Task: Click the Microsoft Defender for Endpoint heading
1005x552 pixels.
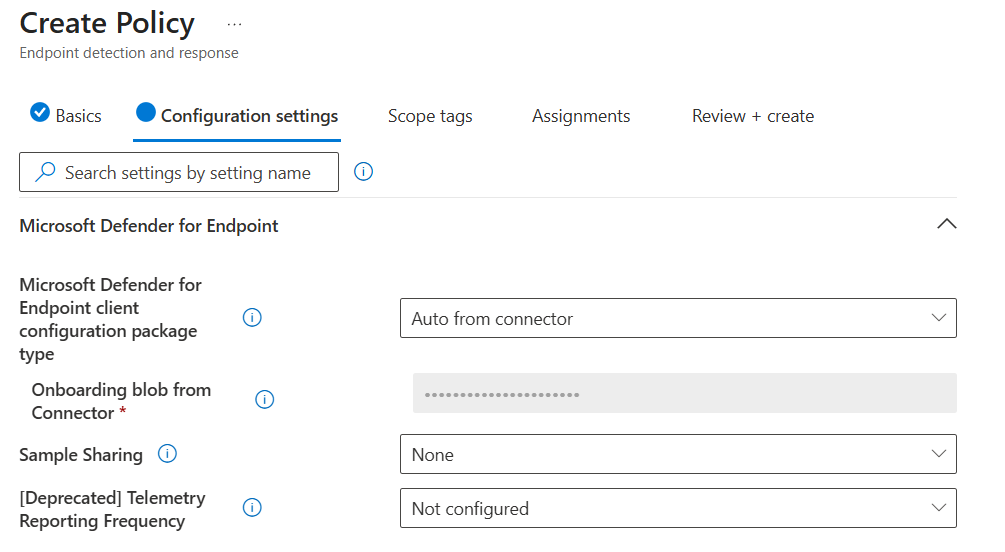Action: pyautogui.click(x=149, y=226)
